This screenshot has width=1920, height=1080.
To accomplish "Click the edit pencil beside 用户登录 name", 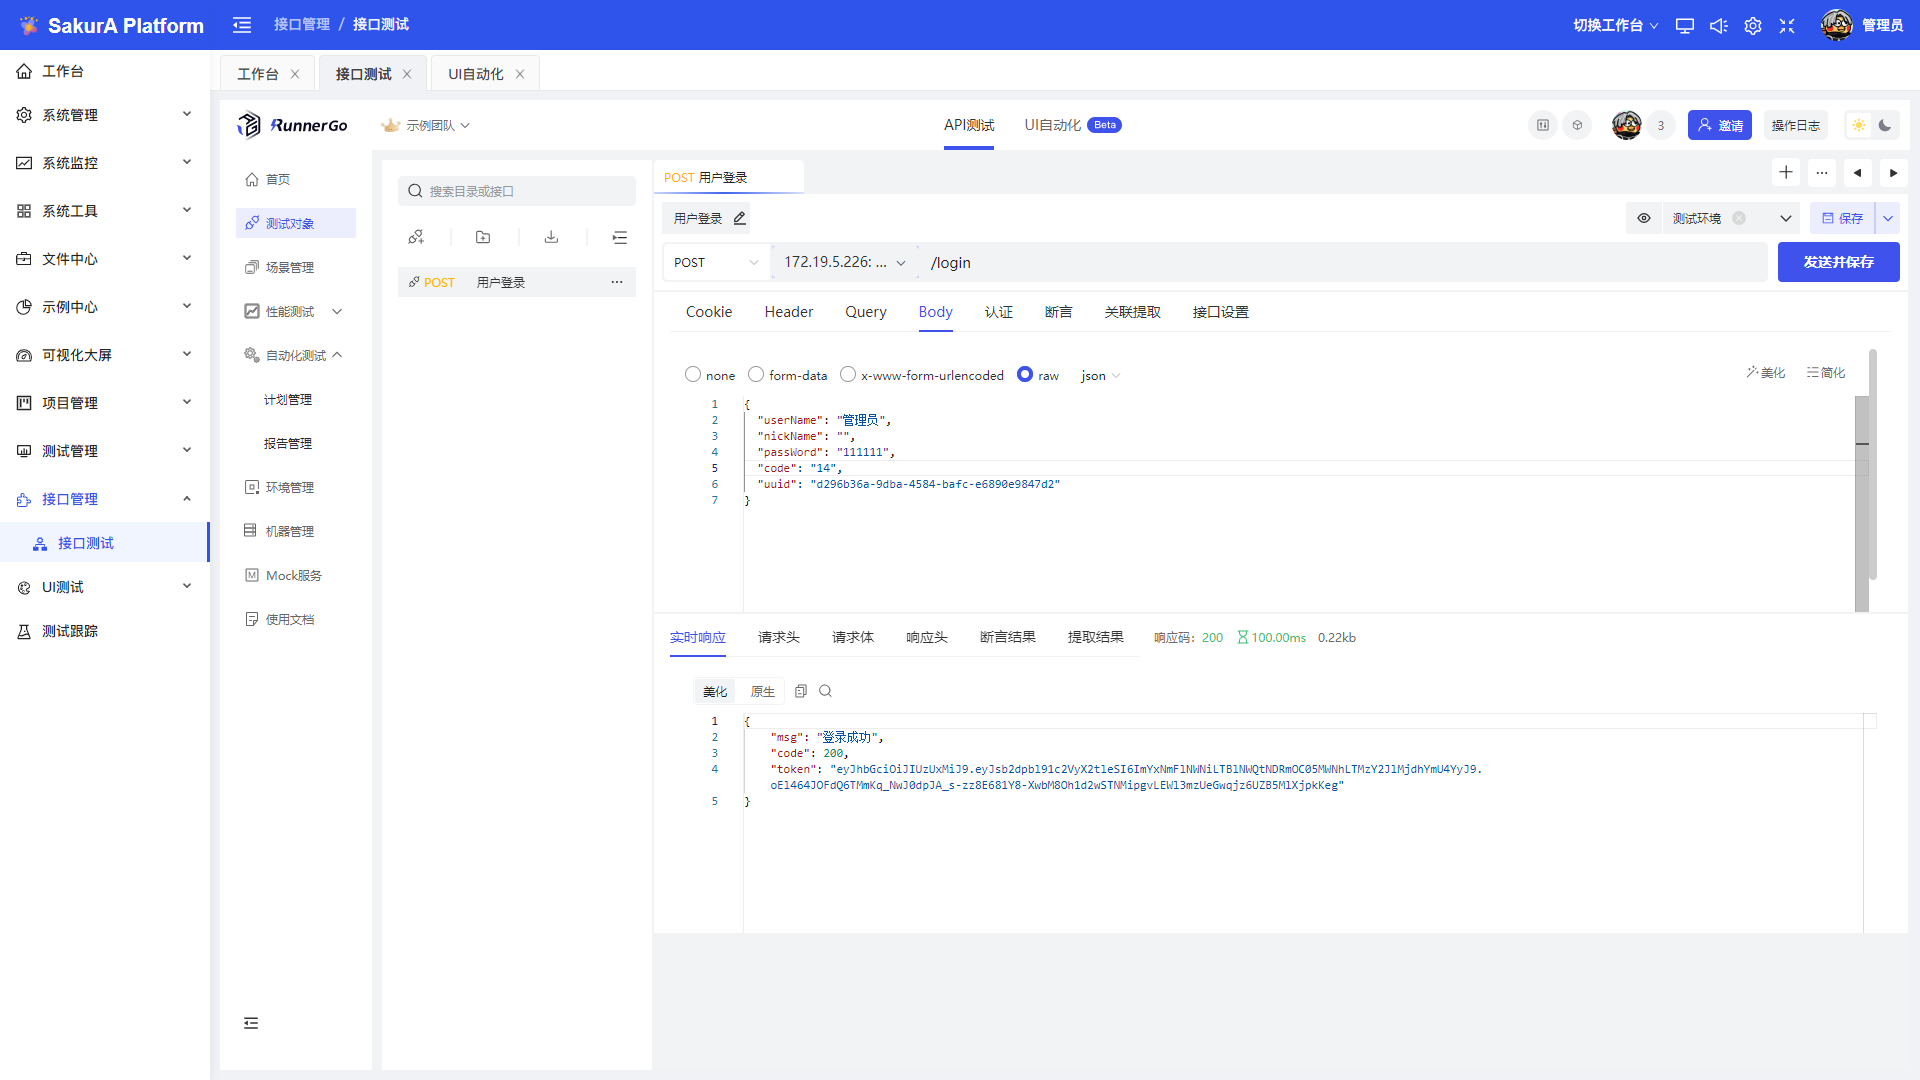I will (740, 218).
